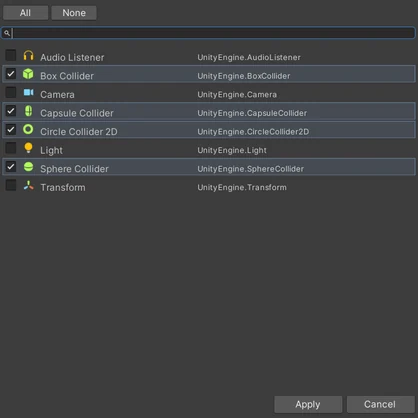Click UnityEngine.BoxCollider type text
Screen dimensions: 418x418
point(244,76)
